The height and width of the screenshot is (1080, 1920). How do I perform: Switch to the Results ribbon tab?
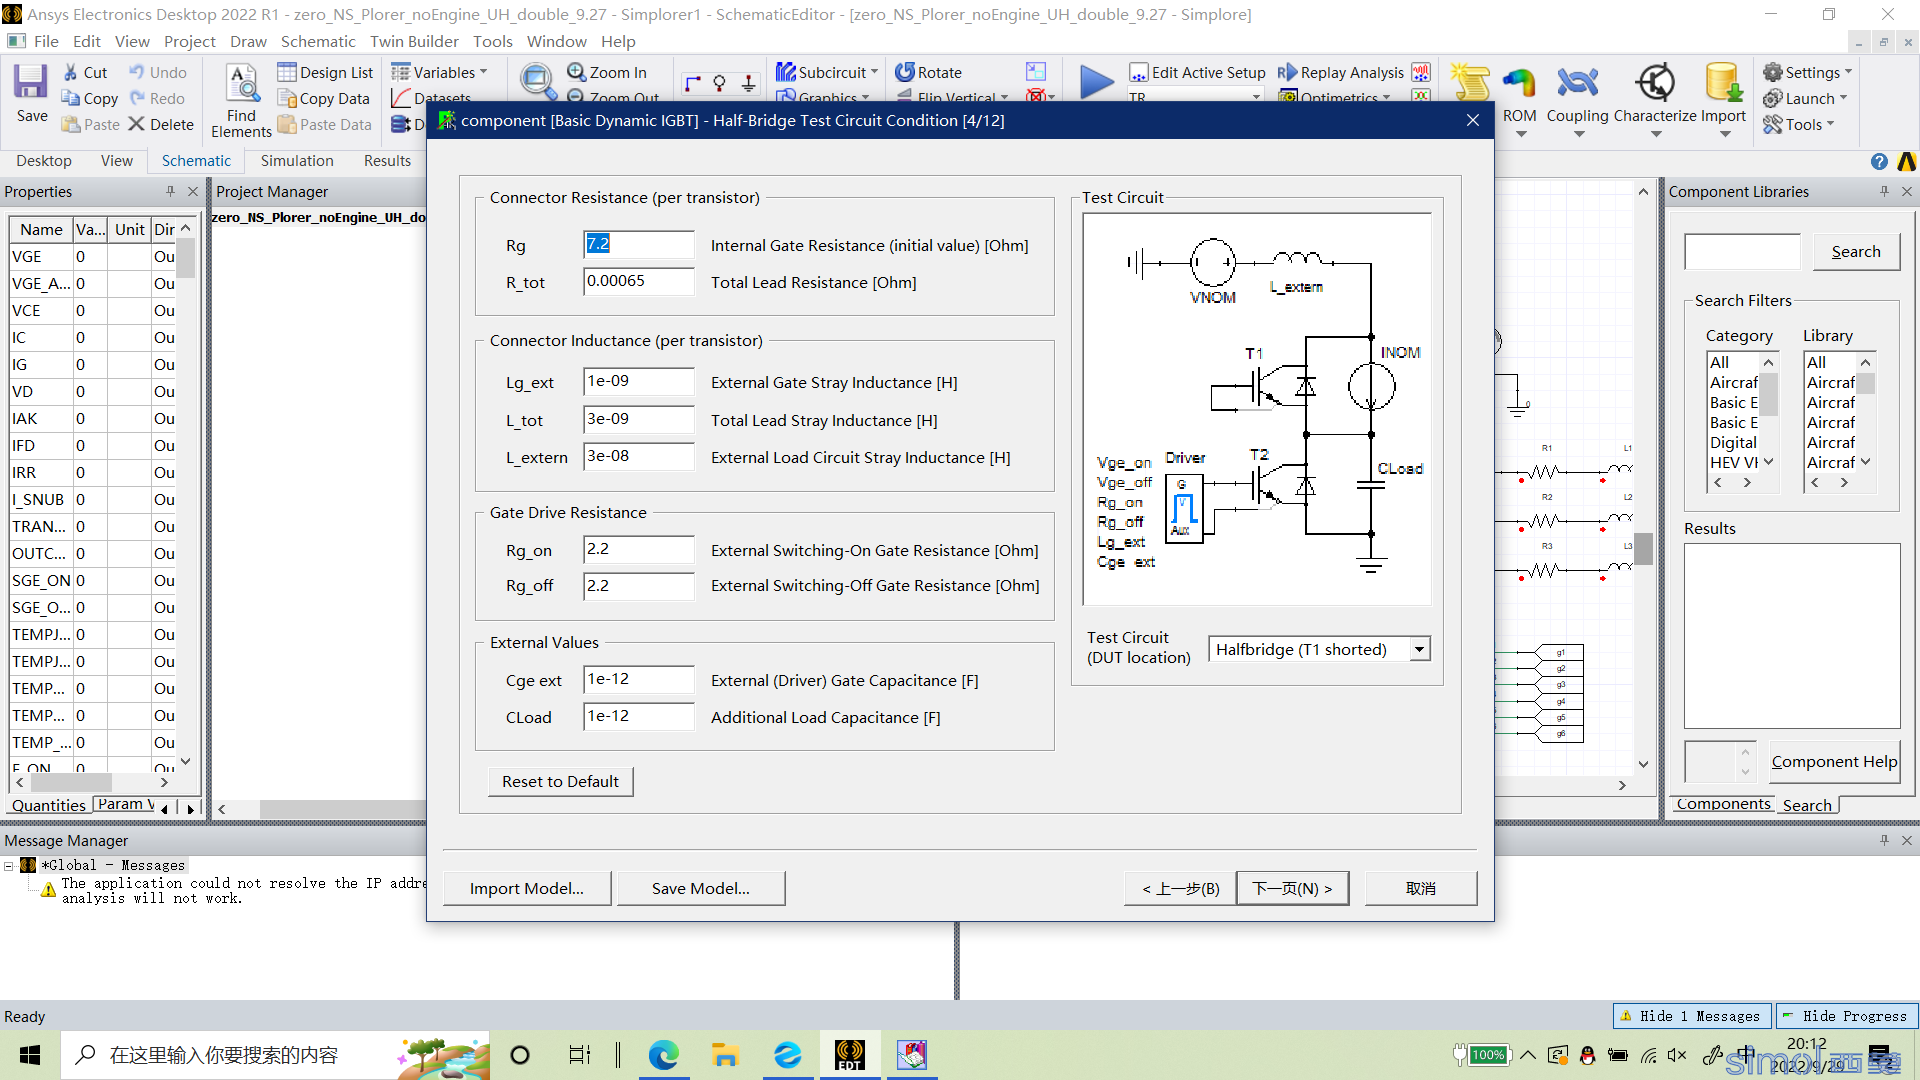click(387, 160)
